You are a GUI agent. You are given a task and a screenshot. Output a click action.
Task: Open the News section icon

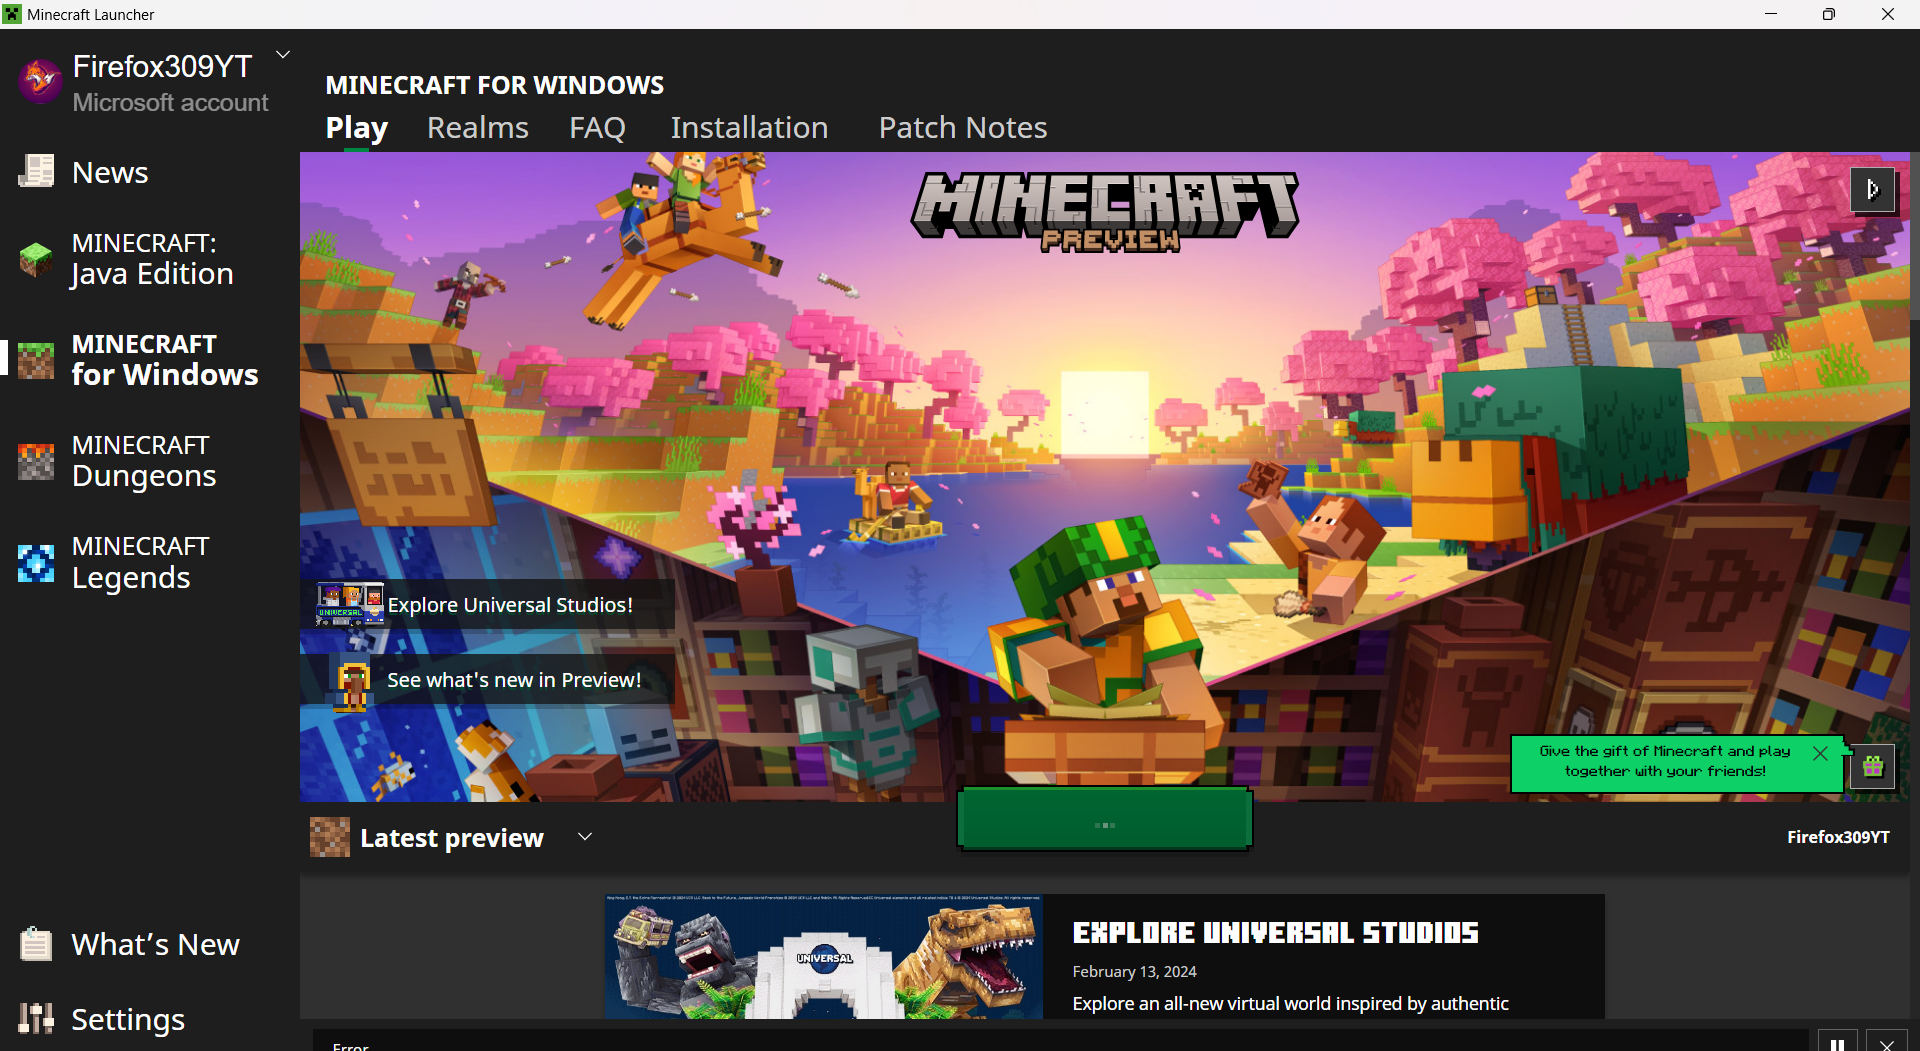[x=36, y=172]
